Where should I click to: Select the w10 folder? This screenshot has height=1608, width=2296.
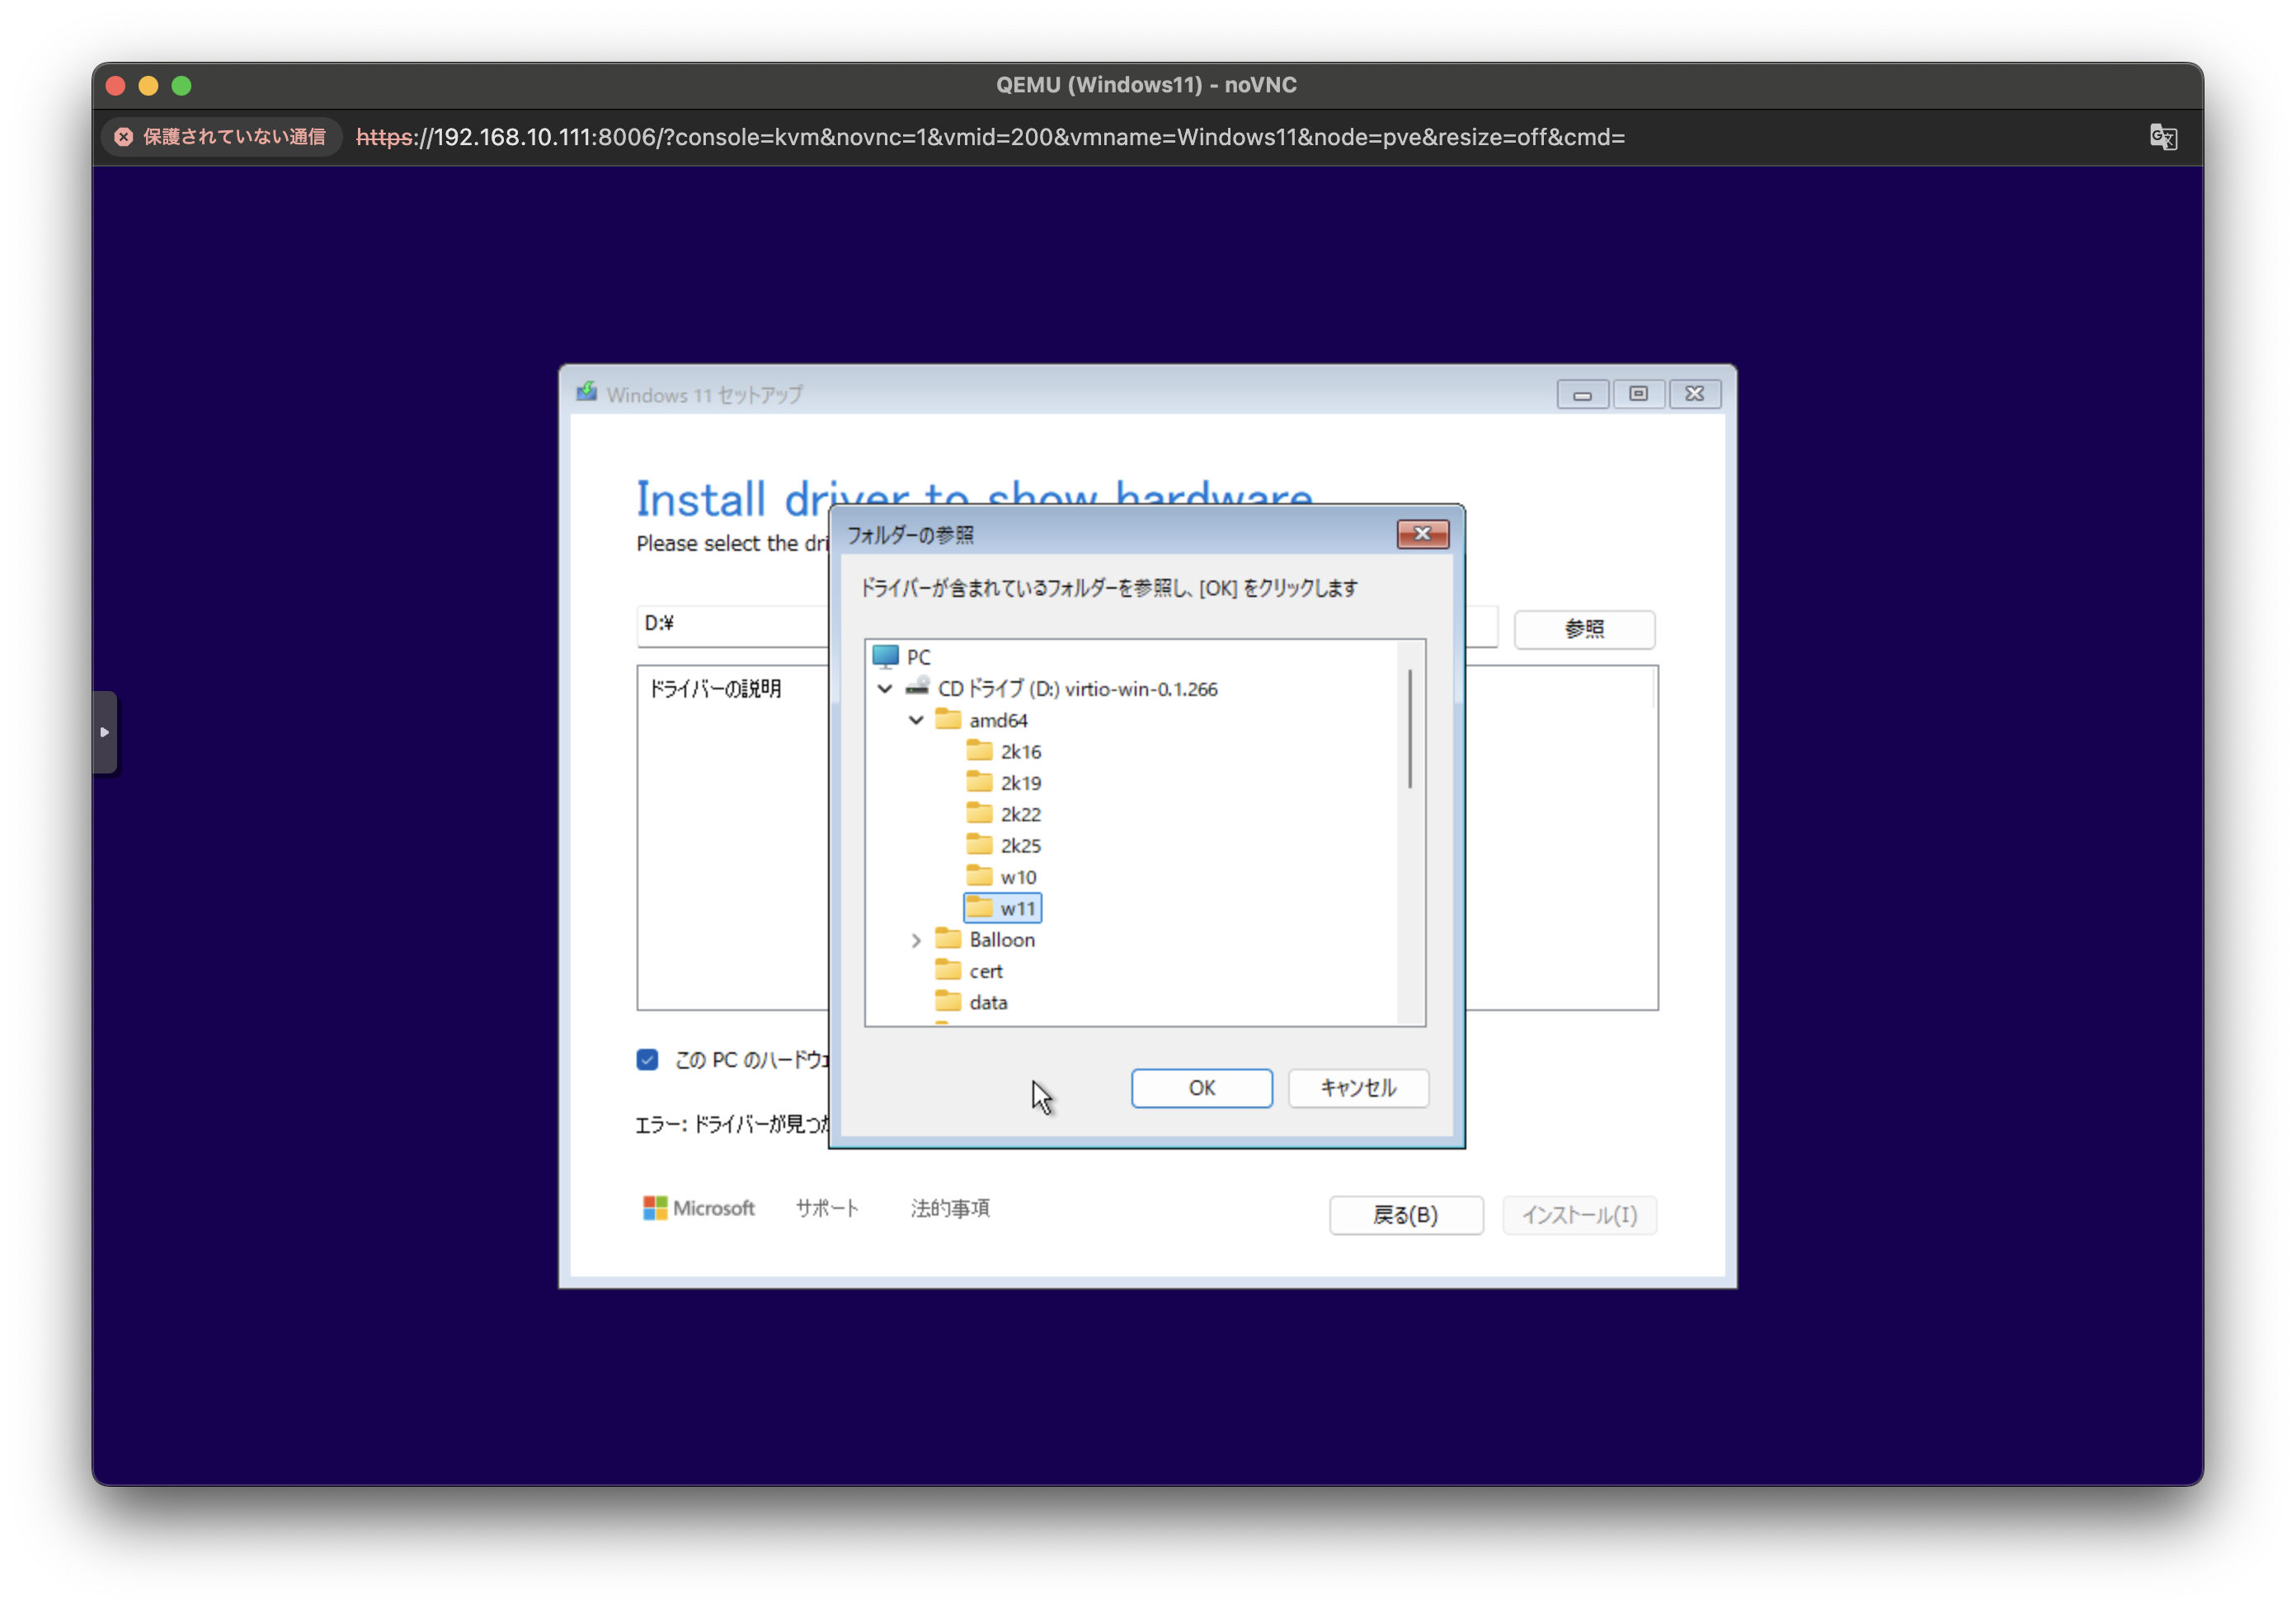click(x=1017, y=877)
